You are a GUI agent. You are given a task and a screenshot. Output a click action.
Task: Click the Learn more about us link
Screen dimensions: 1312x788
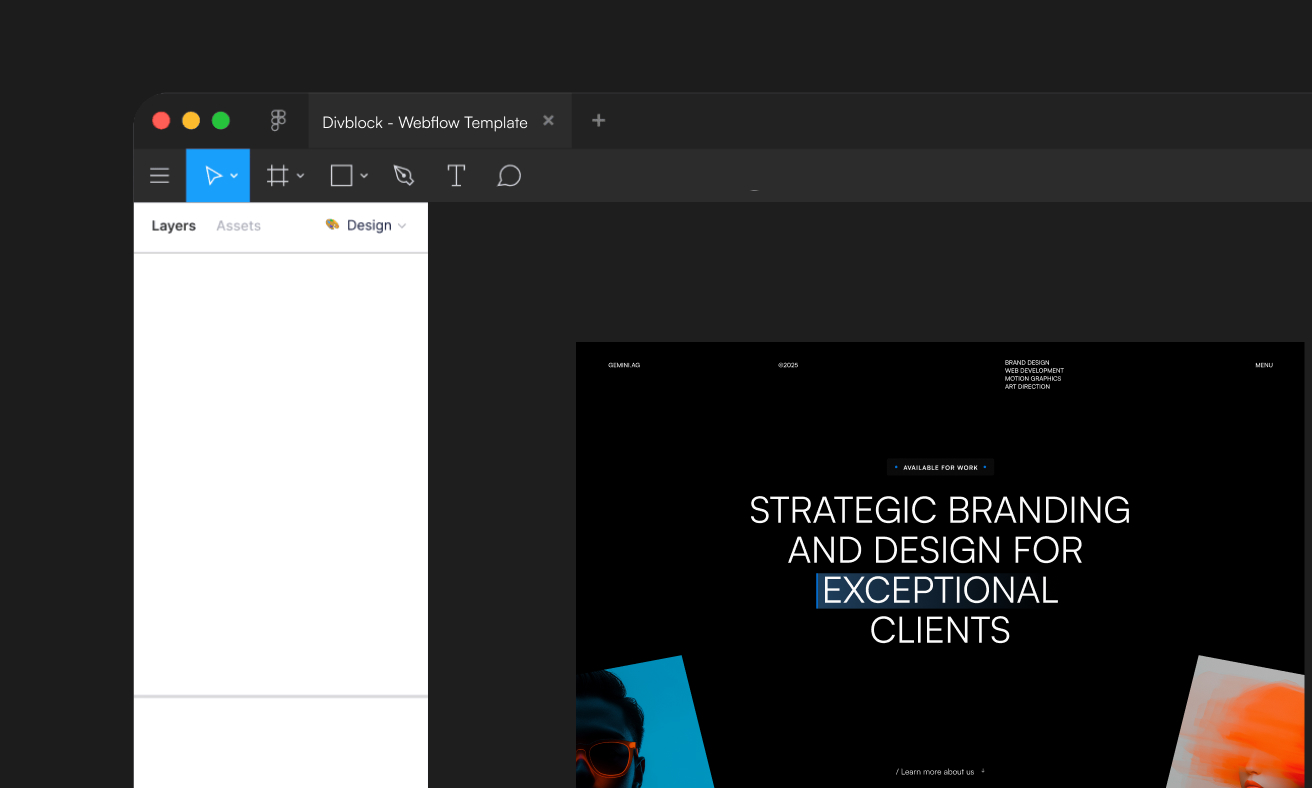coord(938,772)
